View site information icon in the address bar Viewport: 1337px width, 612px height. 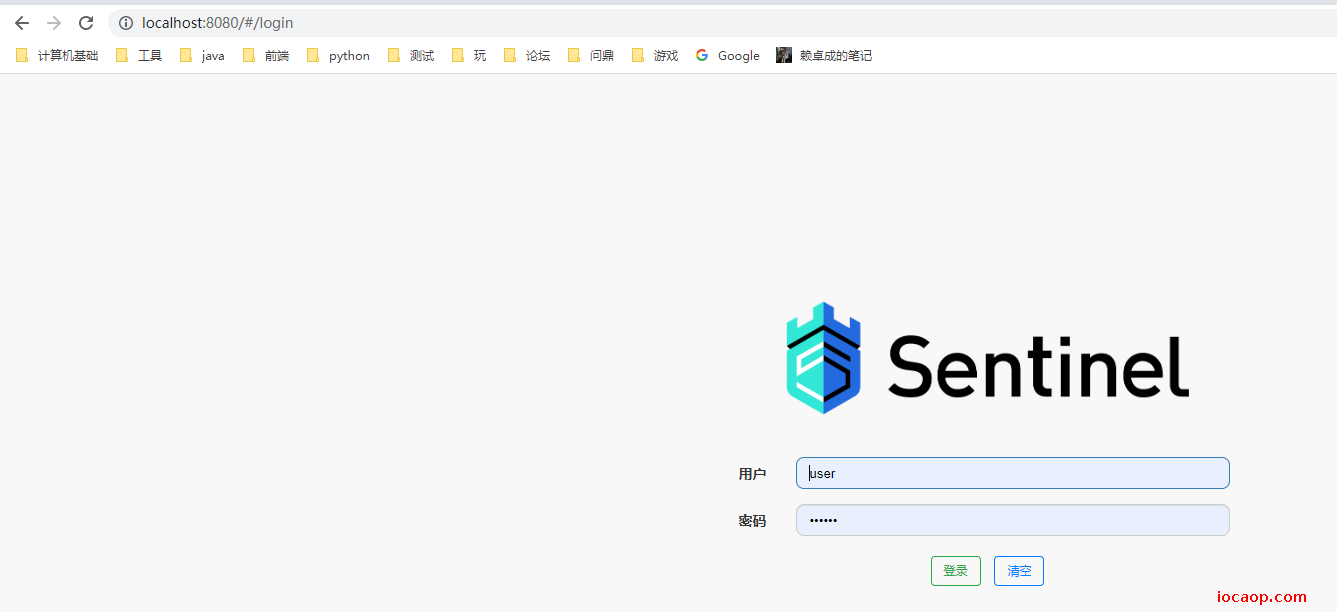click(126, 23)
